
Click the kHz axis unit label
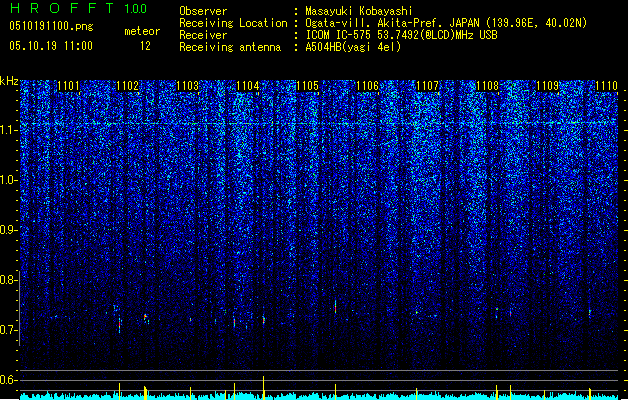tap(9, 81)
